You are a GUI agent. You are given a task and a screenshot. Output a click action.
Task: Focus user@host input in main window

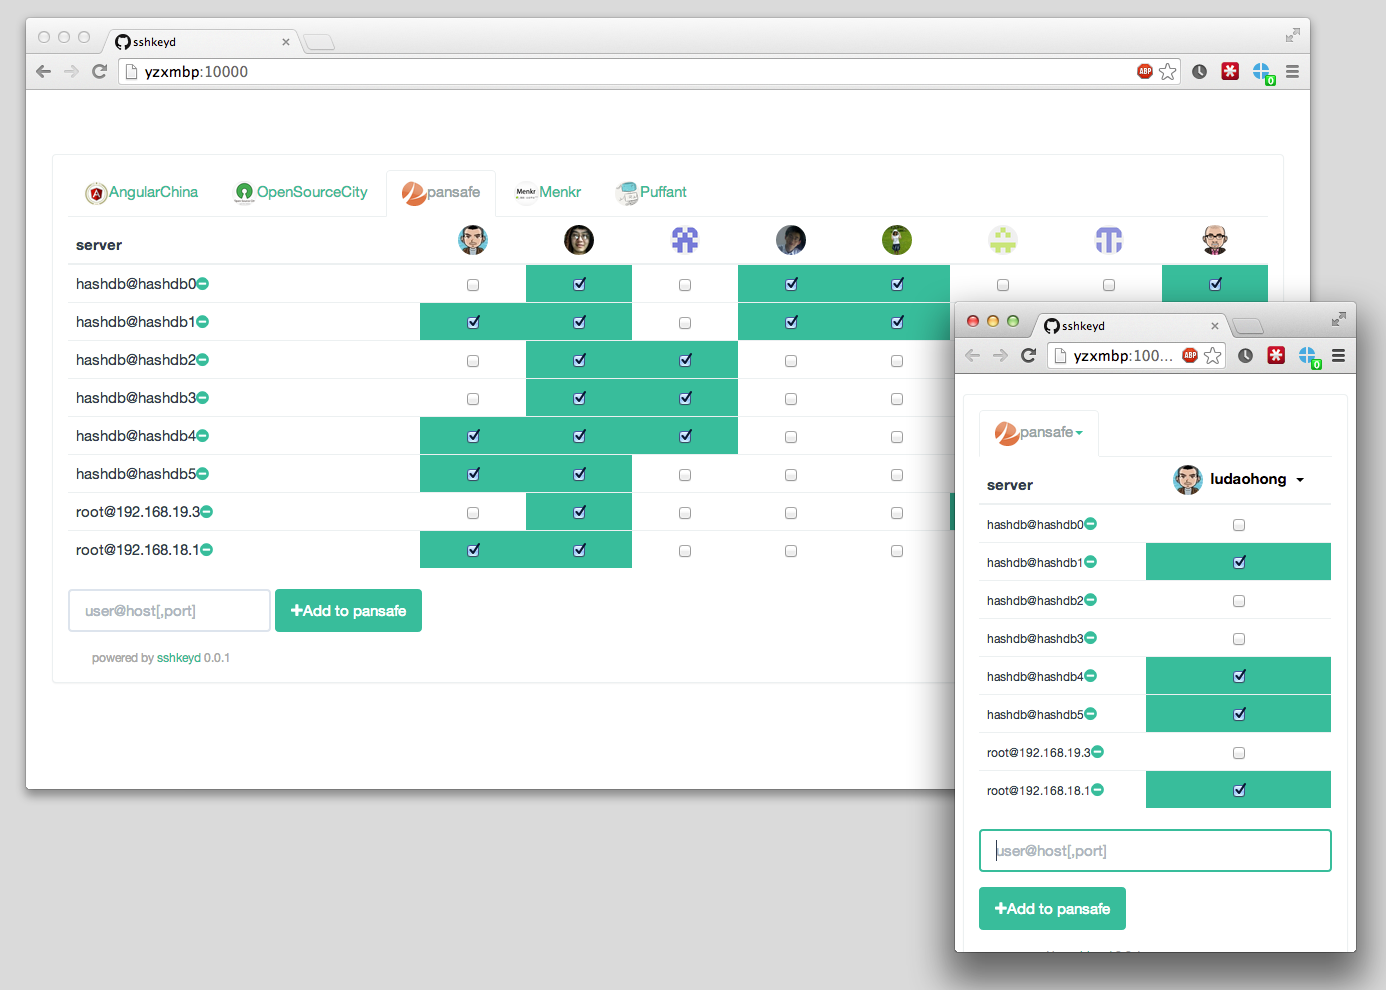(x=169, y=611)
